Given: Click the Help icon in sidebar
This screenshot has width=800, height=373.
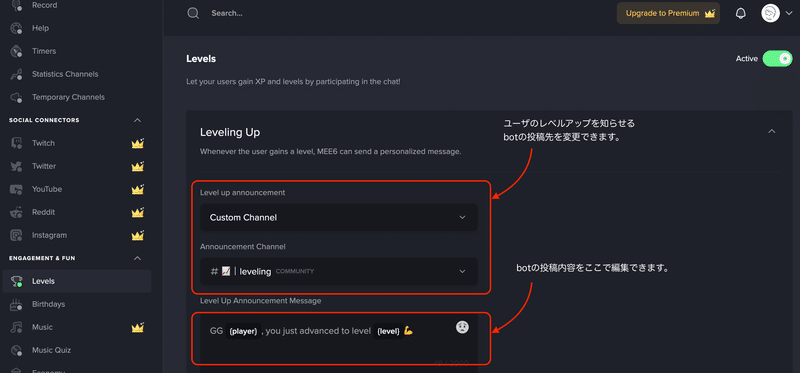Looking at the screenshot, I should tap(16, 28).
